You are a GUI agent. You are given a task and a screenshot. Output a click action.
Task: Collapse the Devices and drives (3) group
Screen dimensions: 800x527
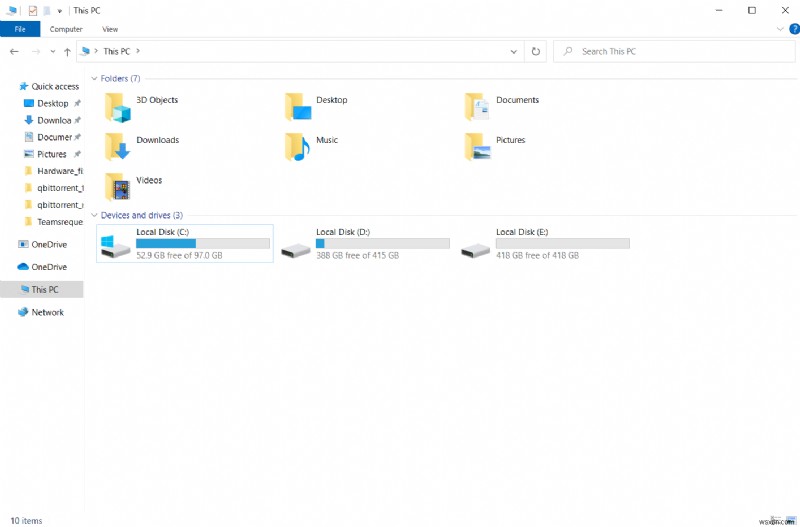(94, 215)
